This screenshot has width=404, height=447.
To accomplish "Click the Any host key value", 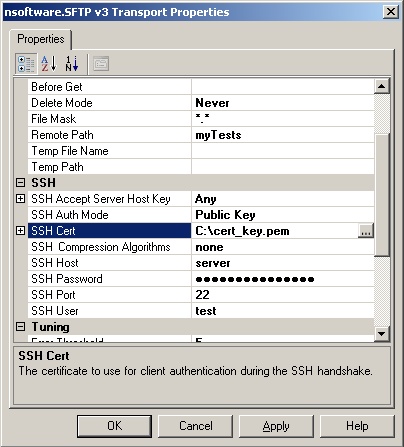I will 283,199.
